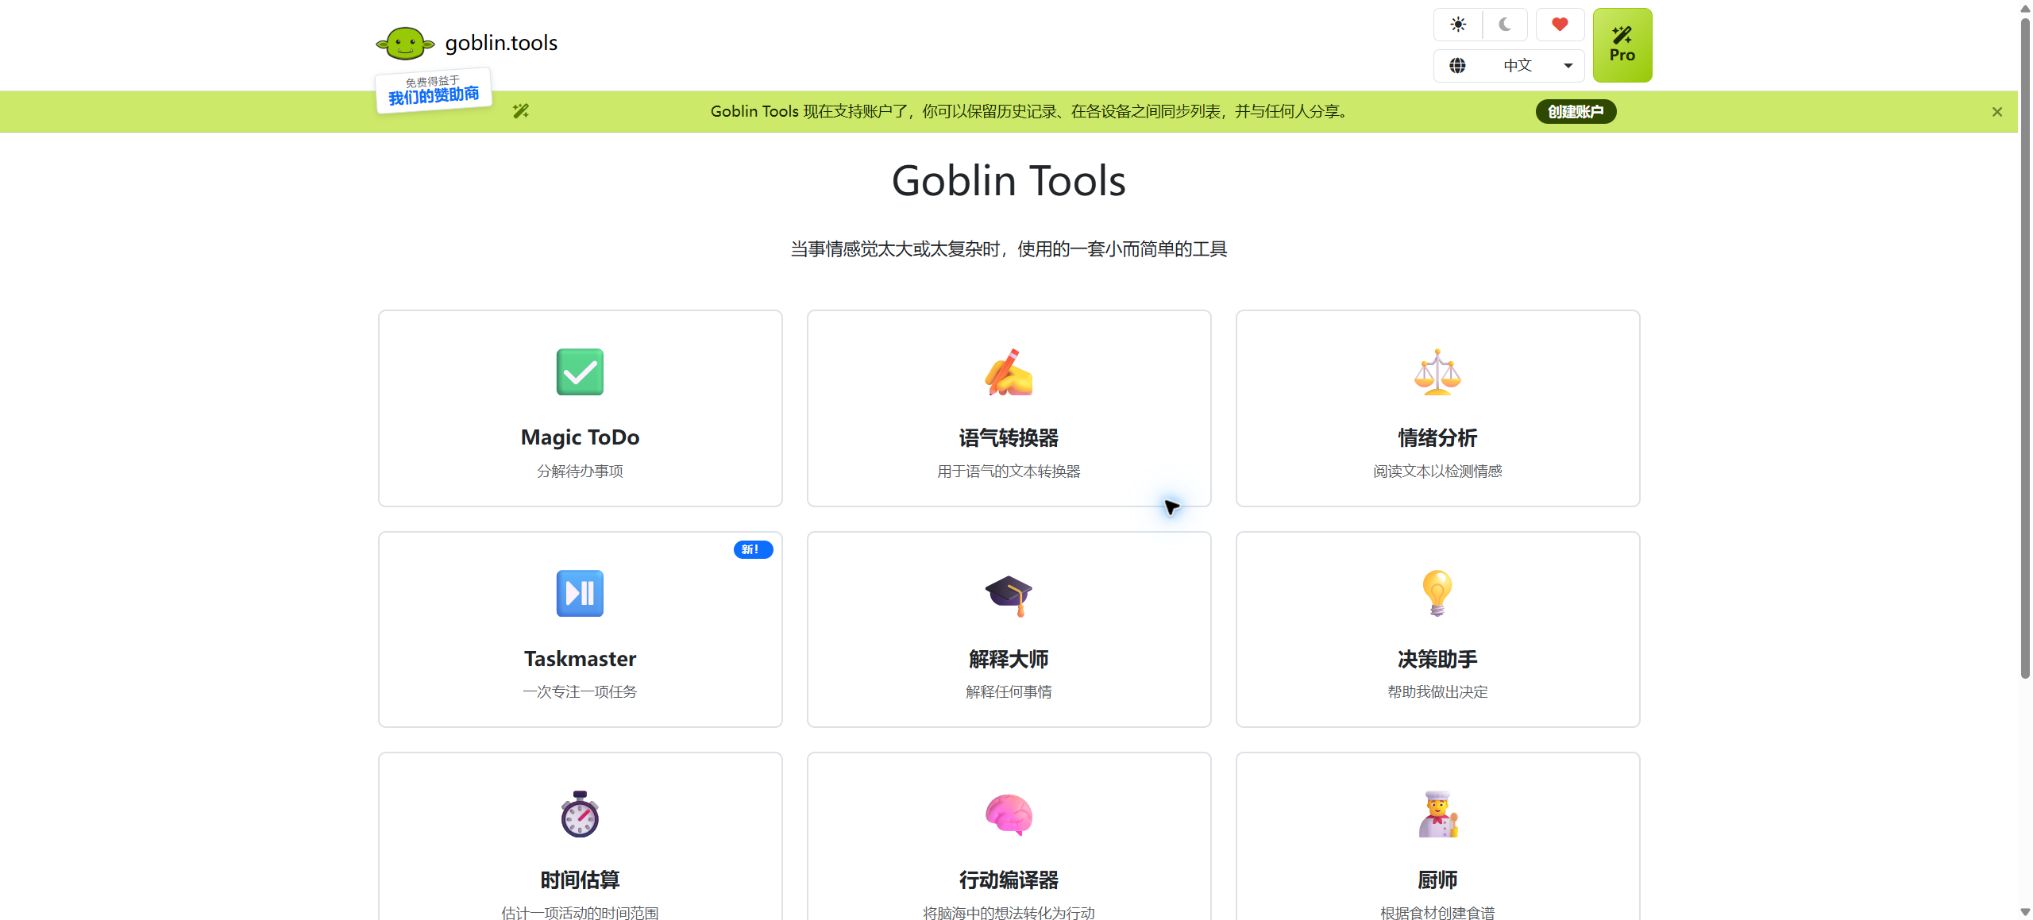Click the 用于语气的文本转换器 description text
This screenshot has height=920, width=2033.
tap(1008, 471)
